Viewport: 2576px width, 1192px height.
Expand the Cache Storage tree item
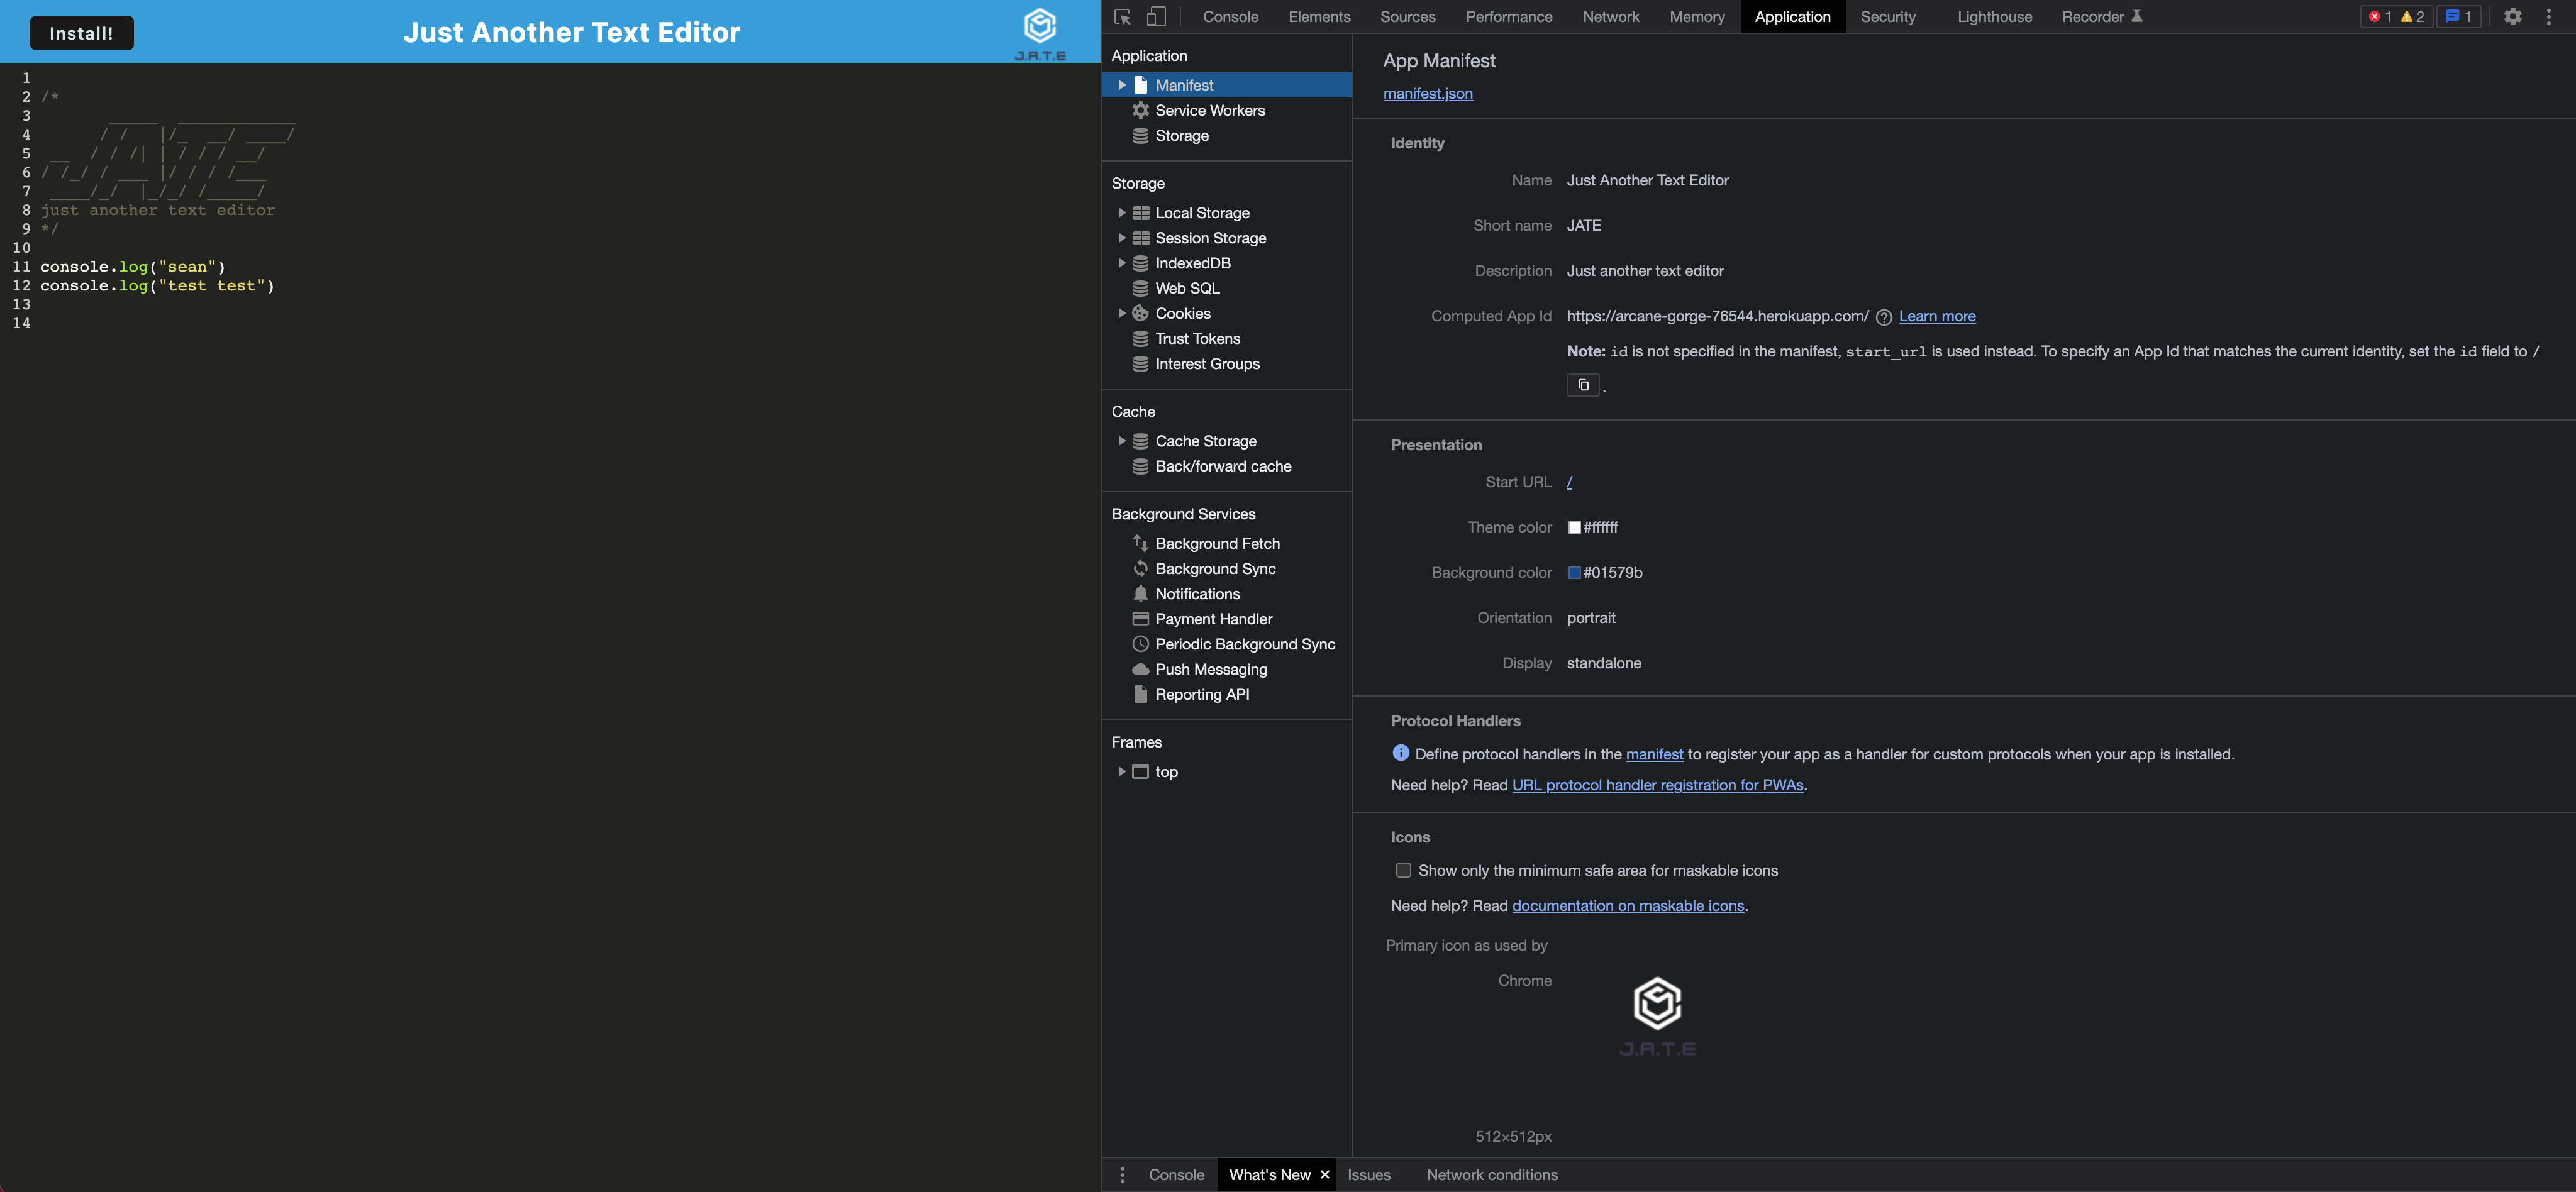pos(1122,441)
